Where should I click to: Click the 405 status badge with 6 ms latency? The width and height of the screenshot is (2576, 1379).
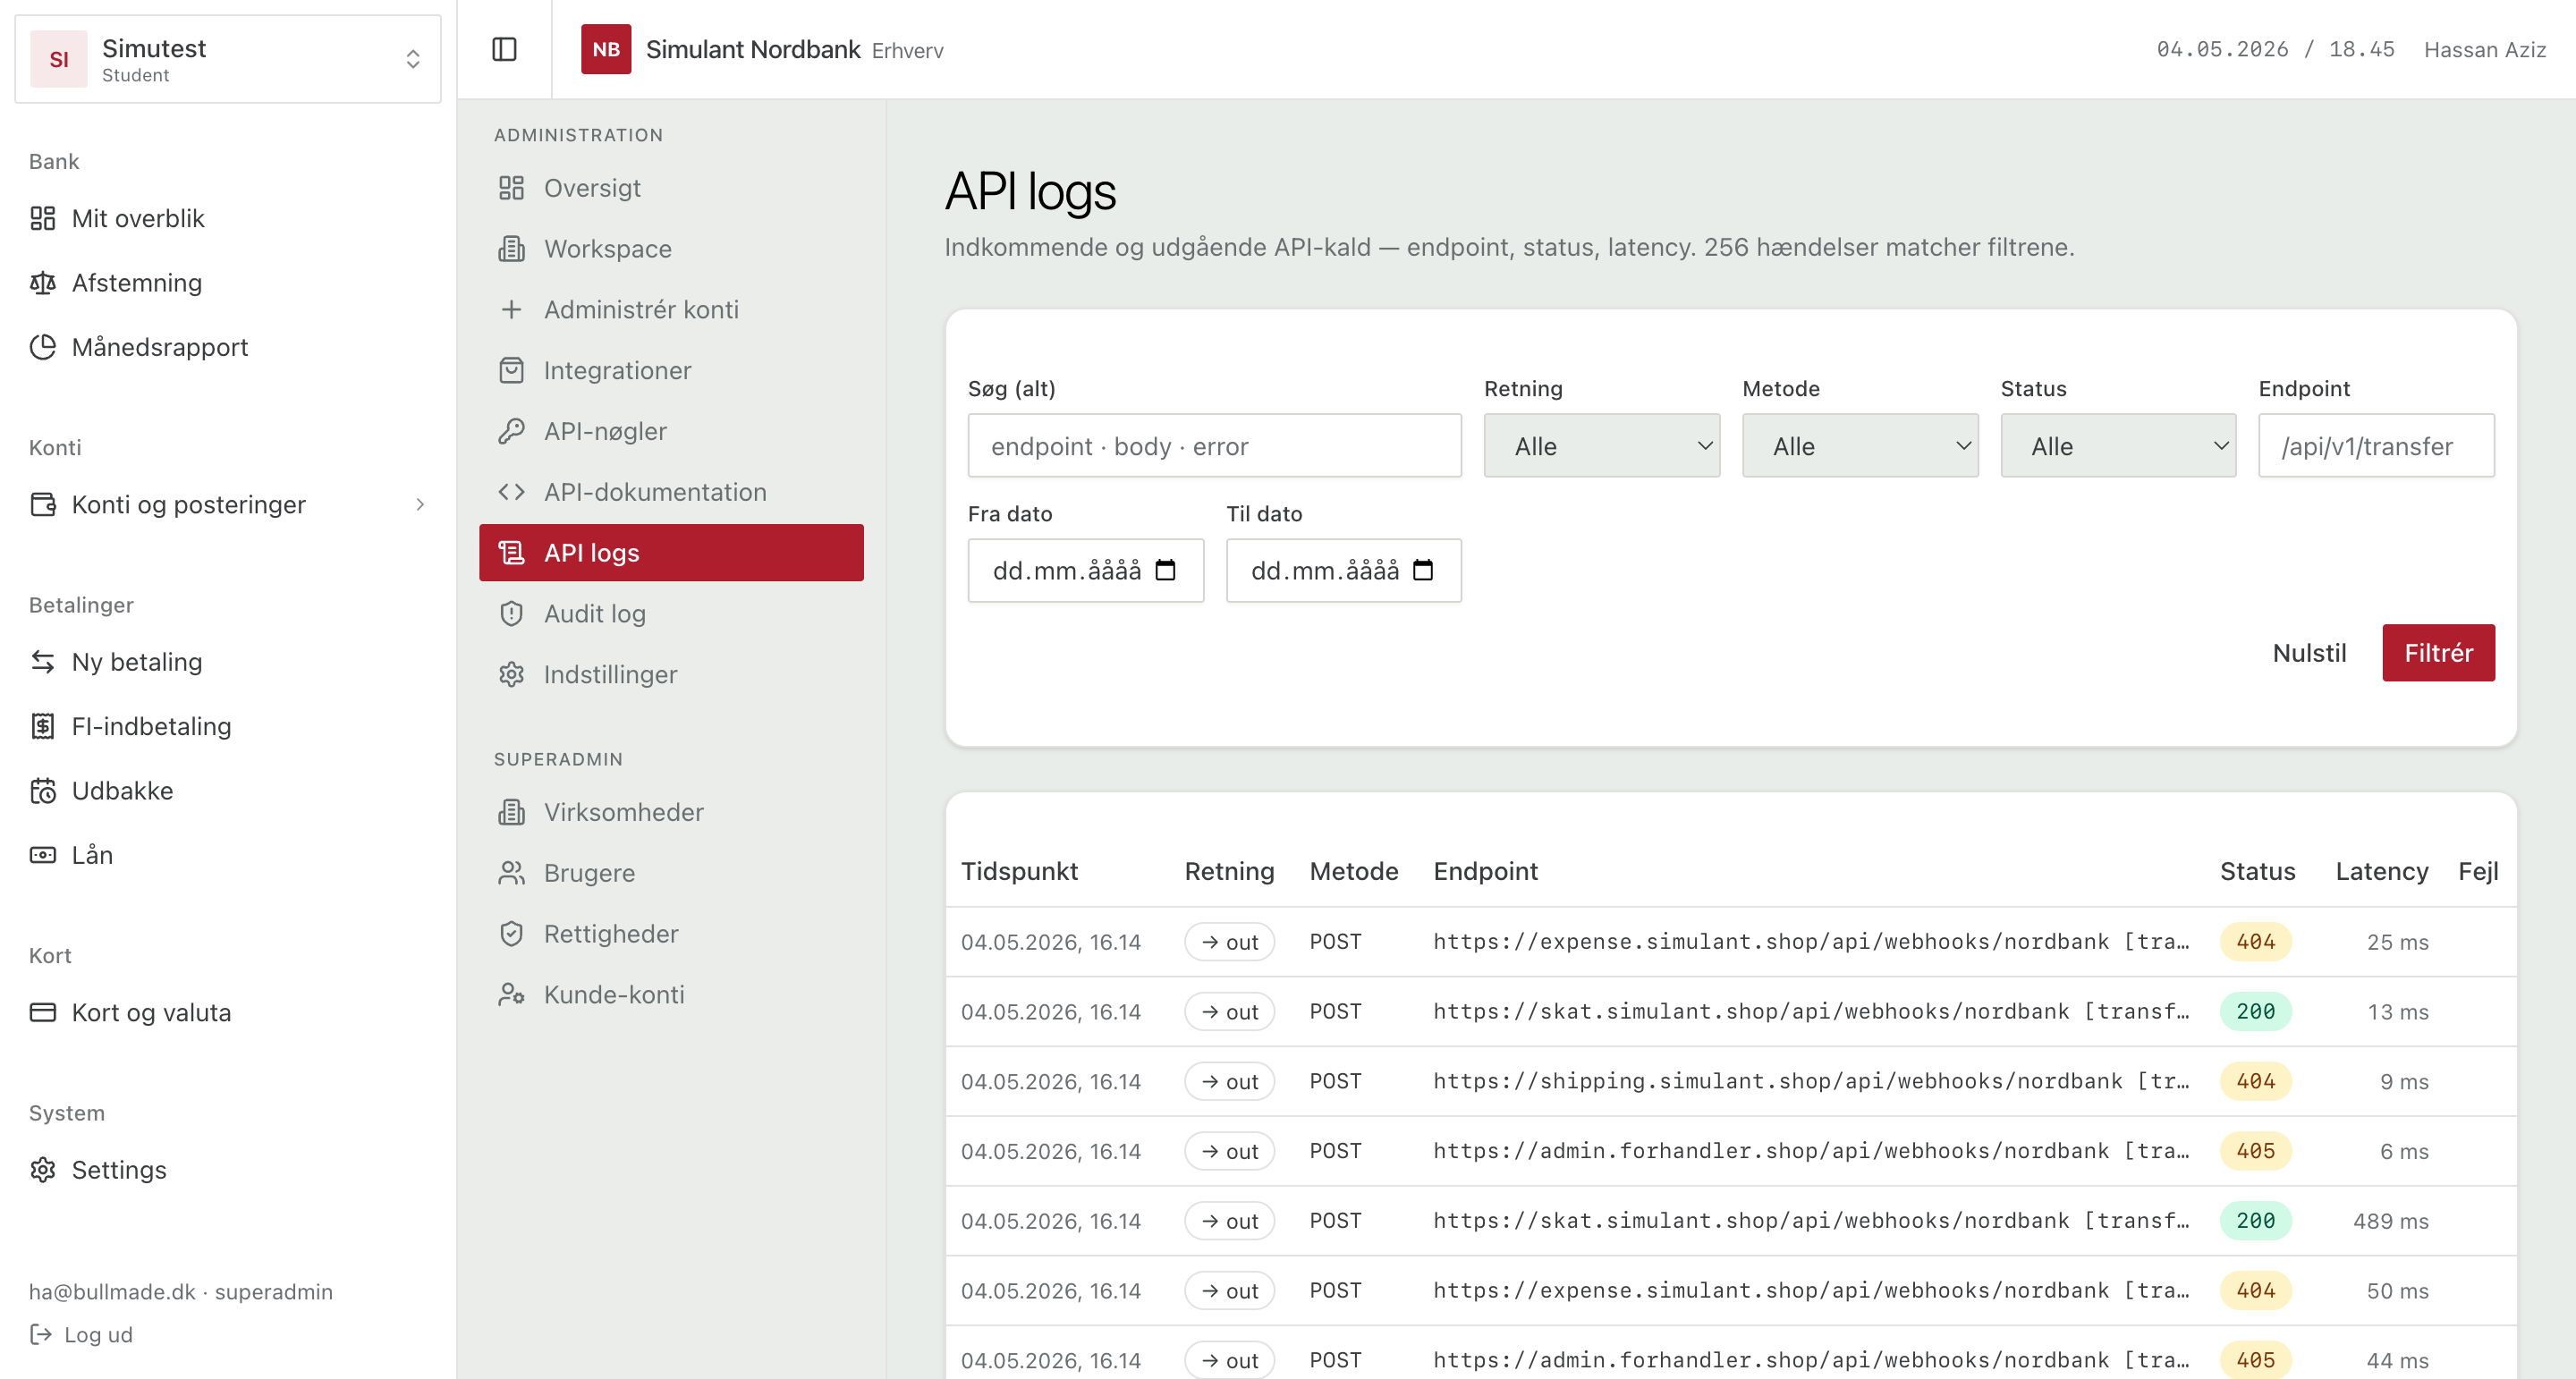[2255, 1151]
